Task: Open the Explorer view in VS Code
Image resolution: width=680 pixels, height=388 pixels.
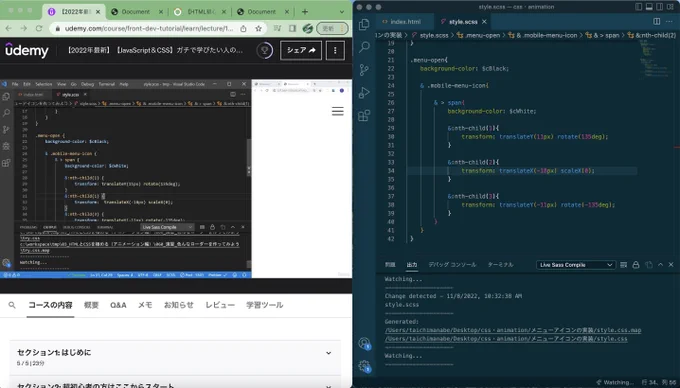Action: coord(364,24)
